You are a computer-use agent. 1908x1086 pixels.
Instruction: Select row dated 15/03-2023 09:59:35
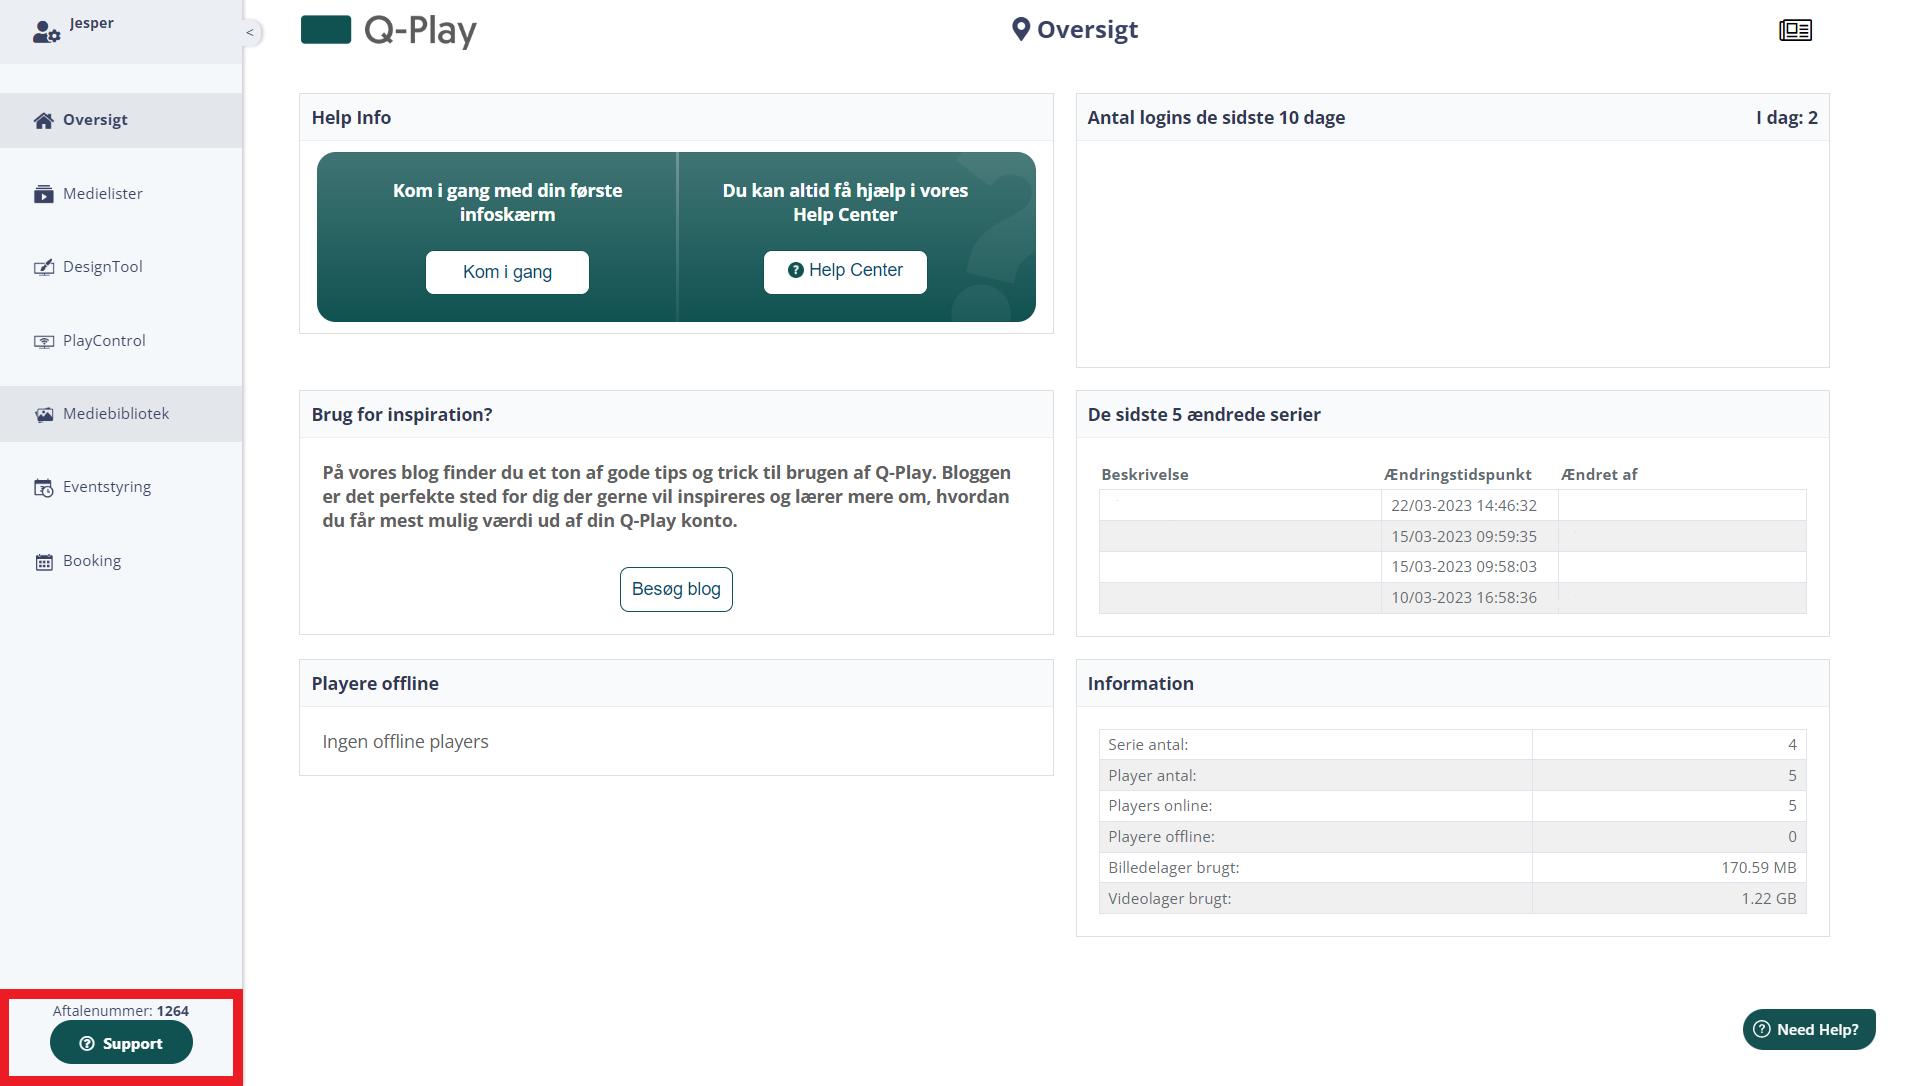click(1452, 536)
